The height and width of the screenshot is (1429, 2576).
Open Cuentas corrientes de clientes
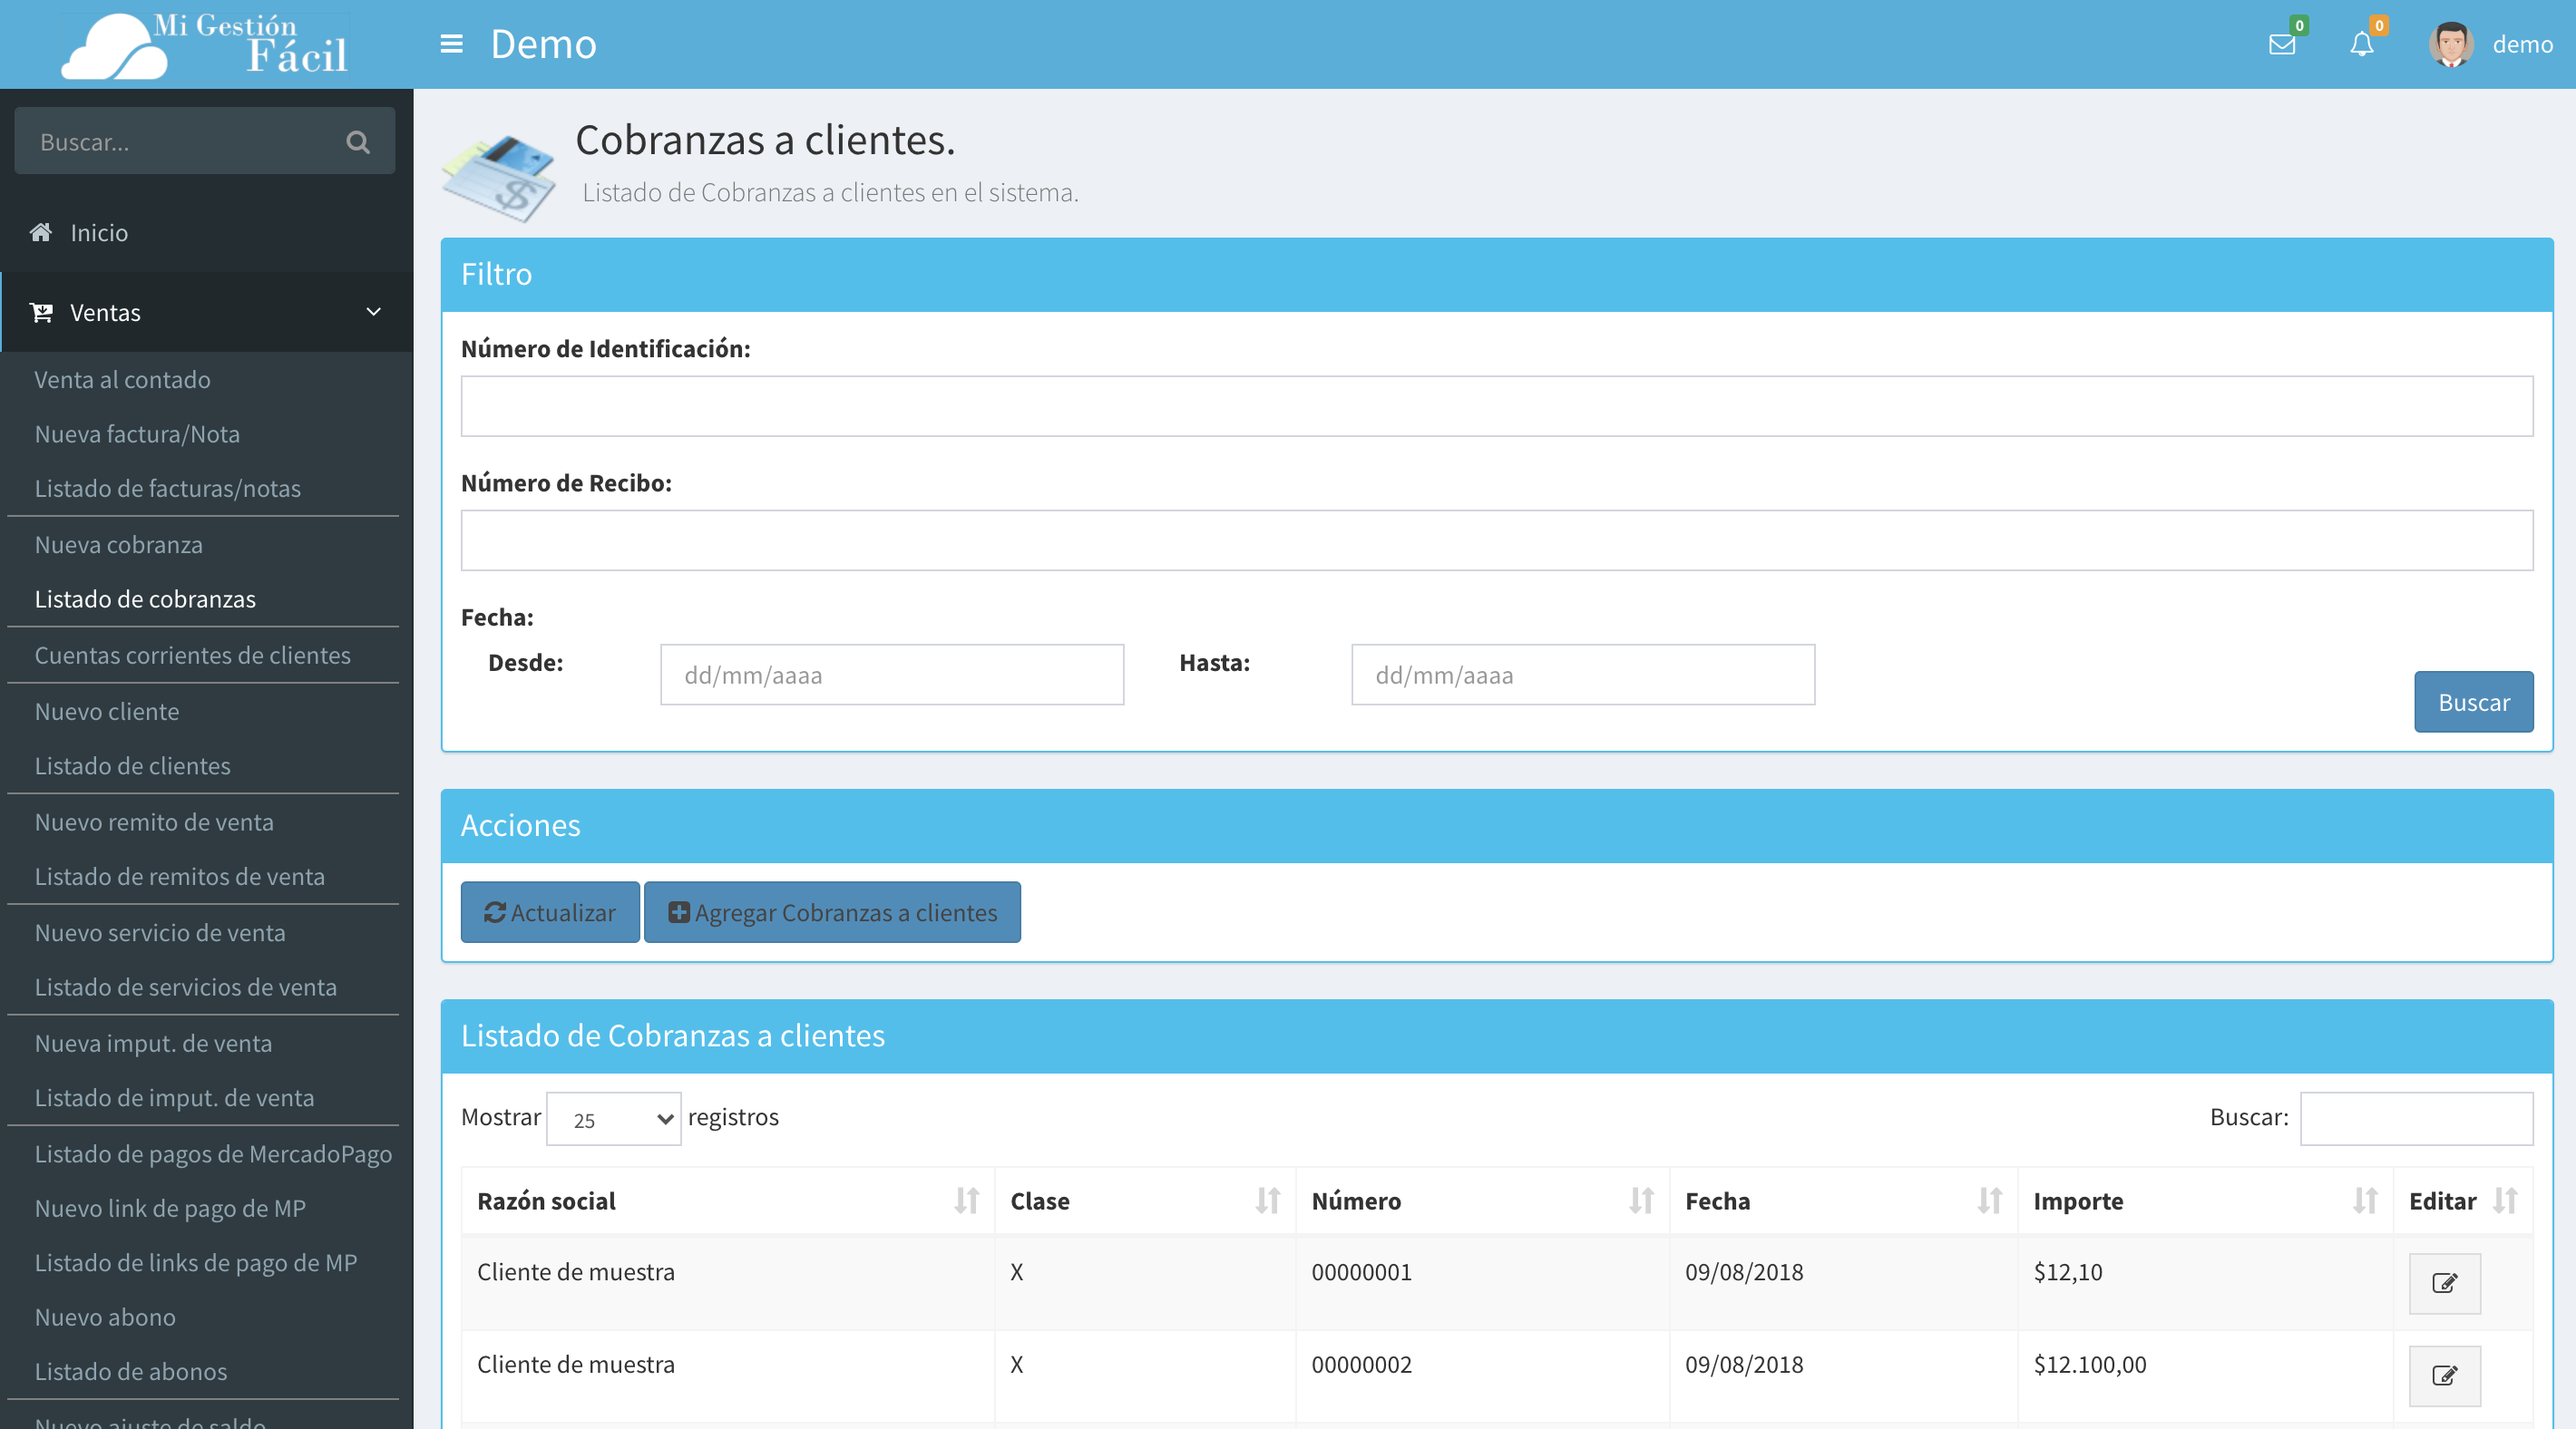click(x=192, y=655)
